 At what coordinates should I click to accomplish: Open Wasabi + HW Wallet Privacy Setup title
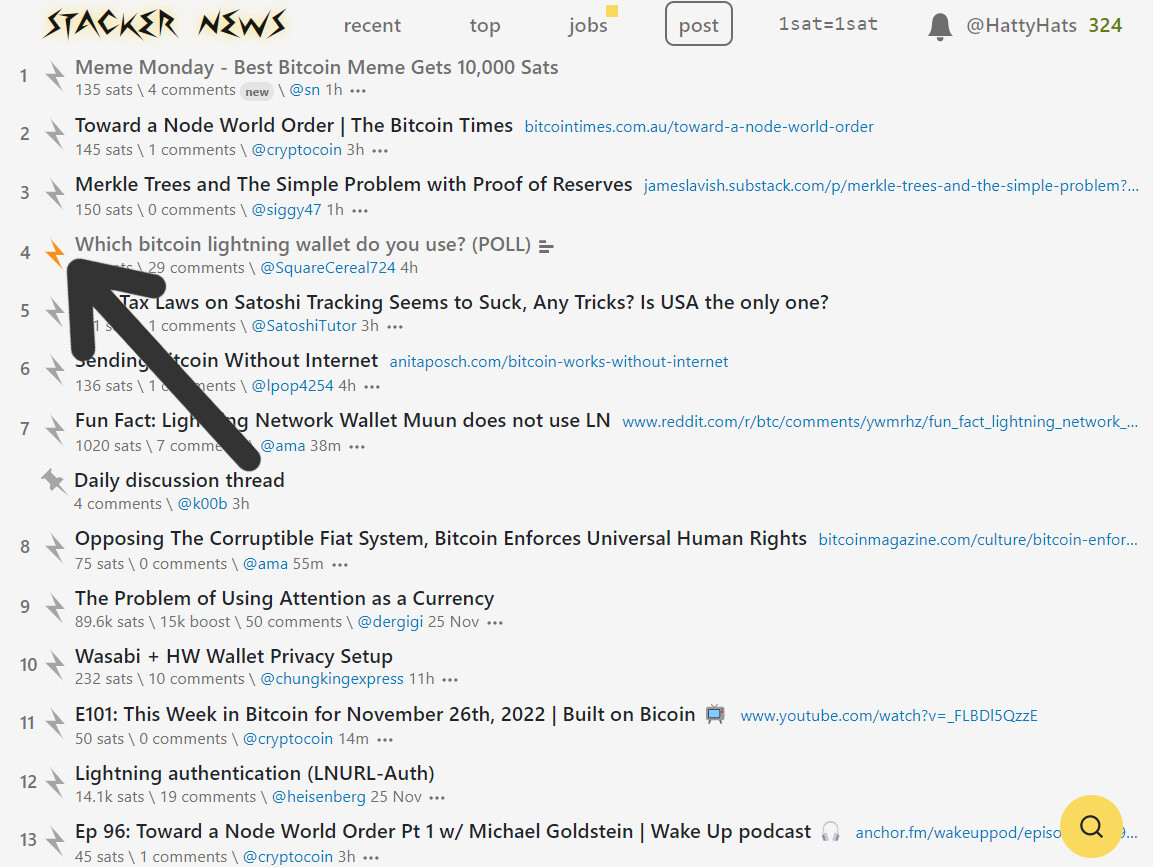click(x=234, y=656)
